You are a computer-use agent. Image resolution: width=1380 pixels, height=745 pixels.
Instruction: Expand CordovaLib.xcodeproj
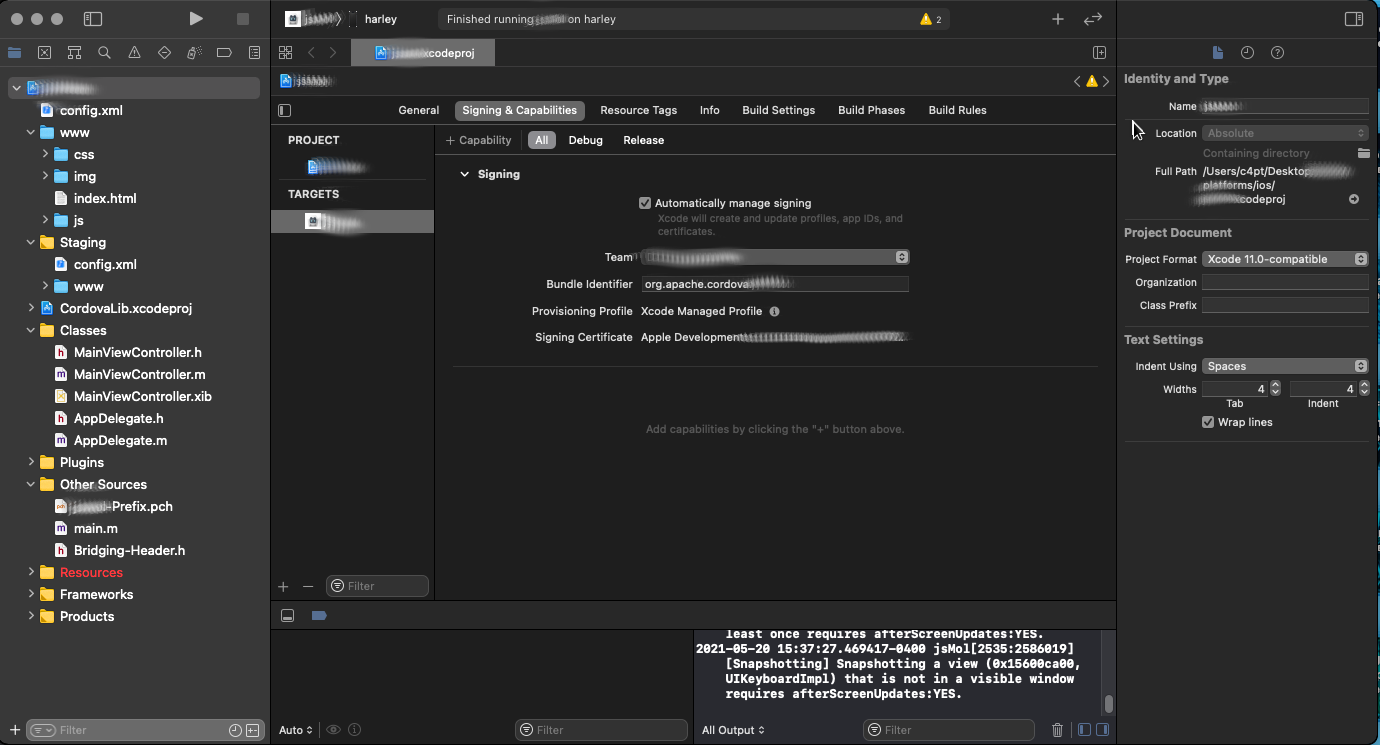31,308
